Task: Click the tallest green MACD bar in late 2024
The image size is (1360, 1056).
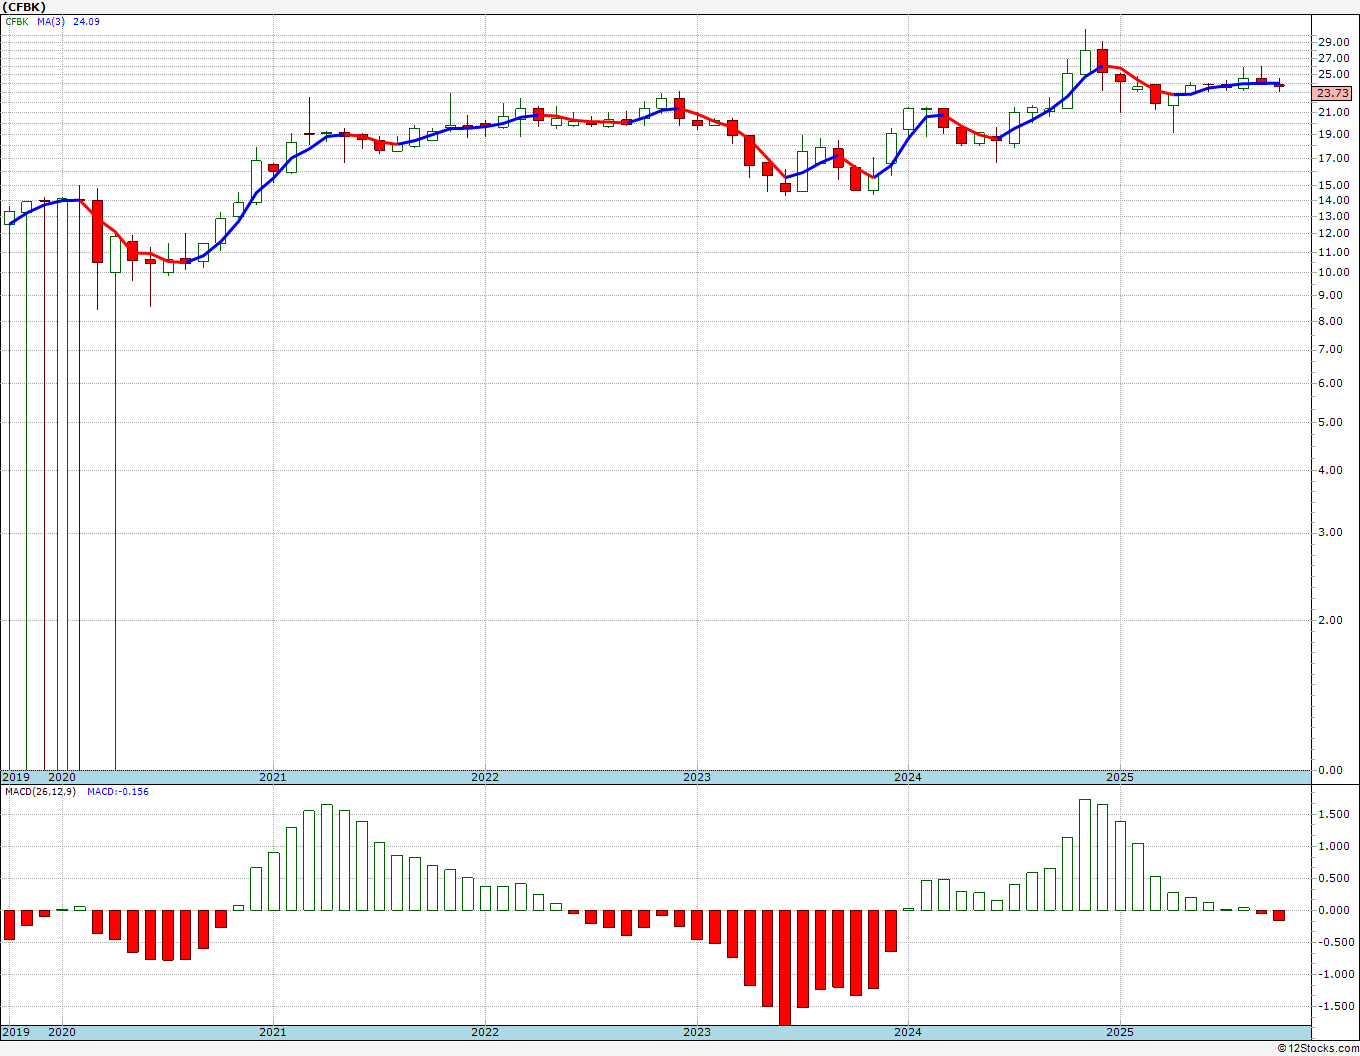Action: click(1085, 855)
